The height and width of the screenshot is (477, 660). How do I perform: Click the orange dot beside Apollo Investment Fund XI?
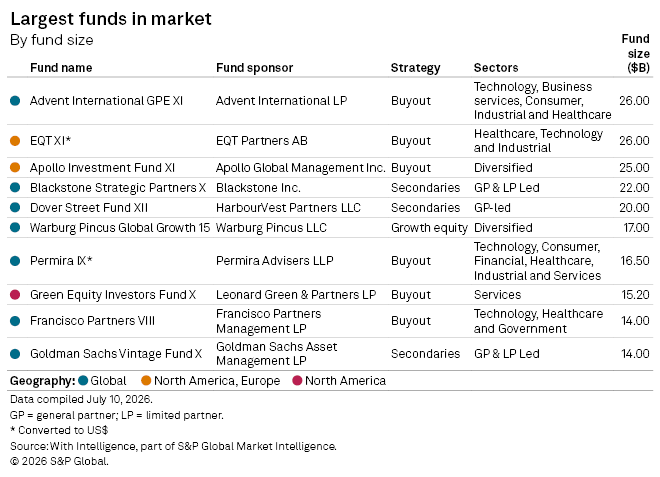[15, 168]
